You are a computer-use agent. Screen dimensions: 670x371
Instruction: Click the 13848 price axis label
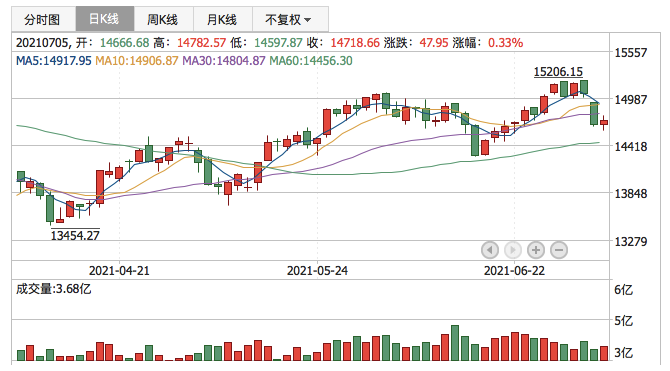click(631, 194)
